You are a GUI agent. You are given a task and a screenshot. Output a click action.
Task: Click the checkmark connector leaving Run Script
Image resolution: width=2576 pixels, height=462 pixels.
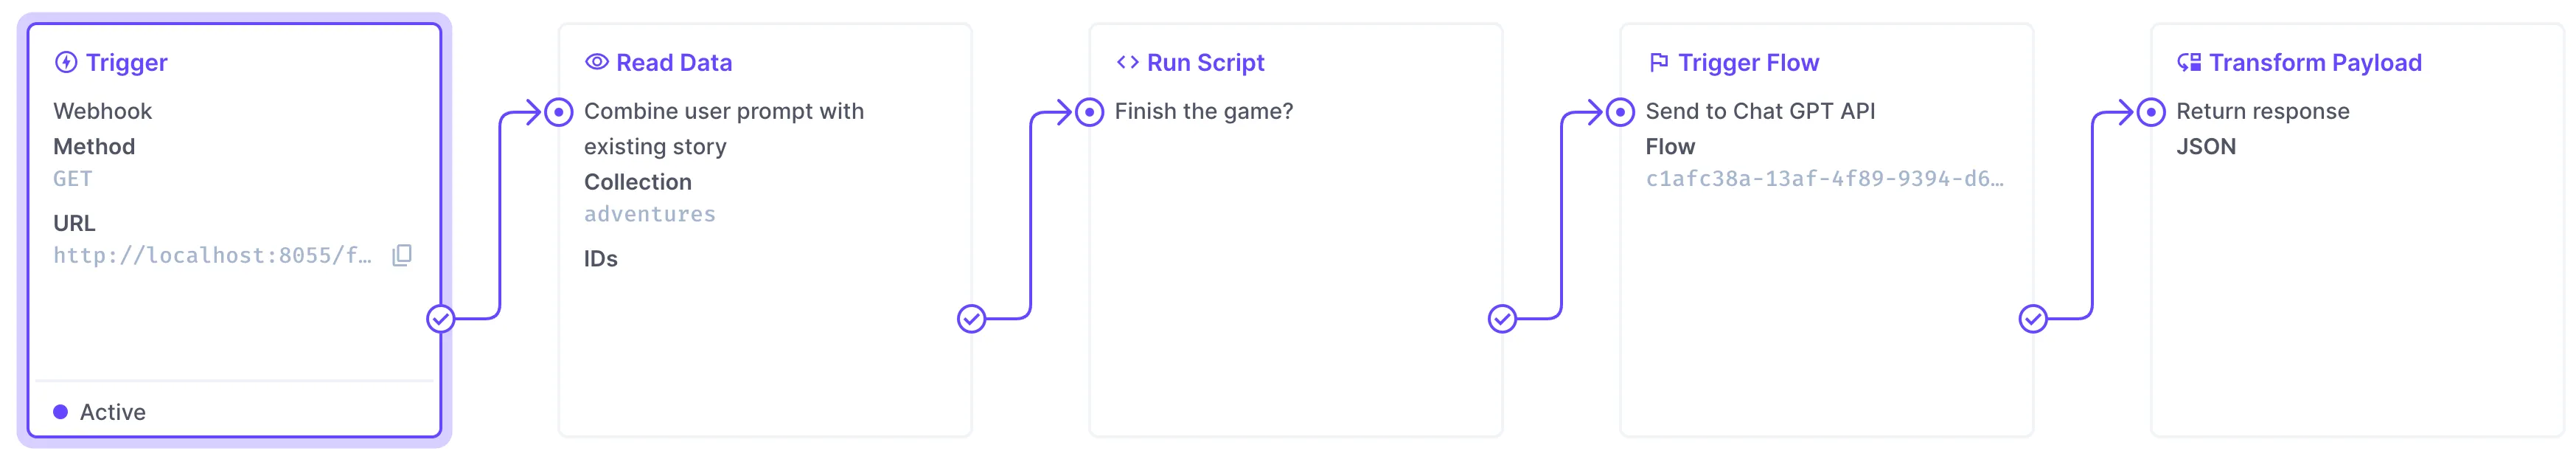(1503, 320)
